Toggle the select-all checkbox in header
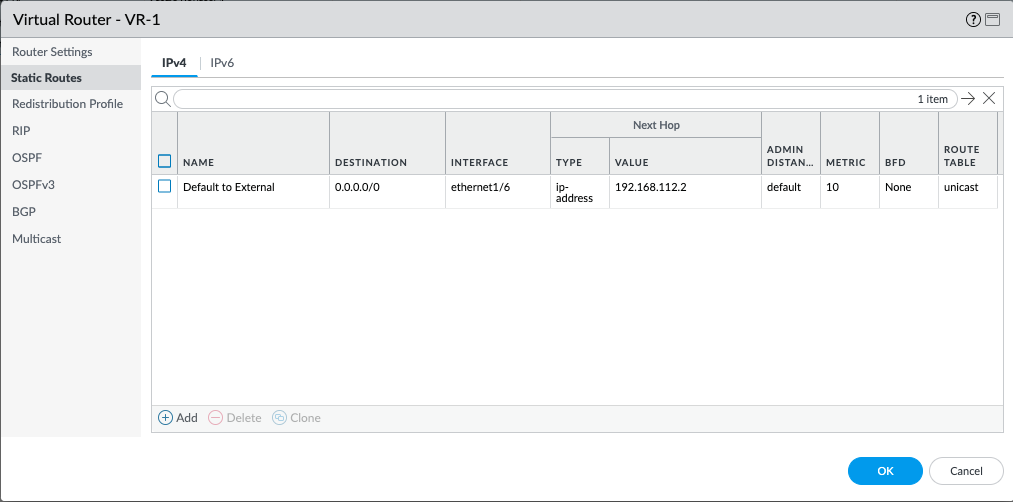1013x502 pixels. click(x=165, y=161)
